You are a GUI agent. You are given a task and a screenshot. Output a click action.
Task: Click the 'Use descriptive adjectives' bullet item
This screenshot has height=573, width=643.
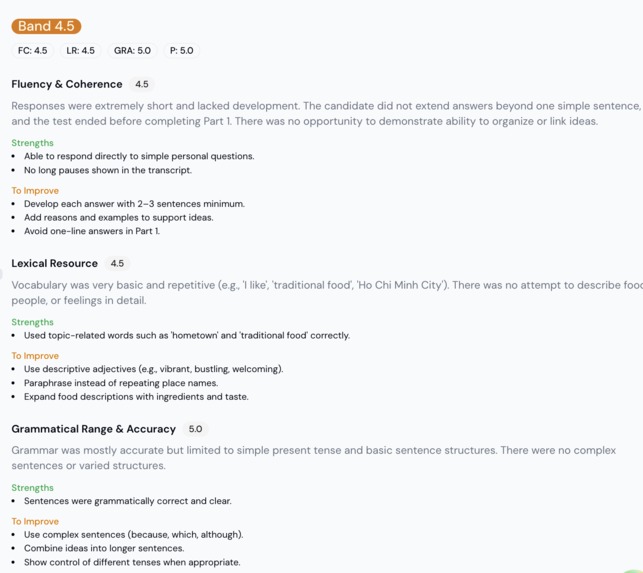pos(153,369)
